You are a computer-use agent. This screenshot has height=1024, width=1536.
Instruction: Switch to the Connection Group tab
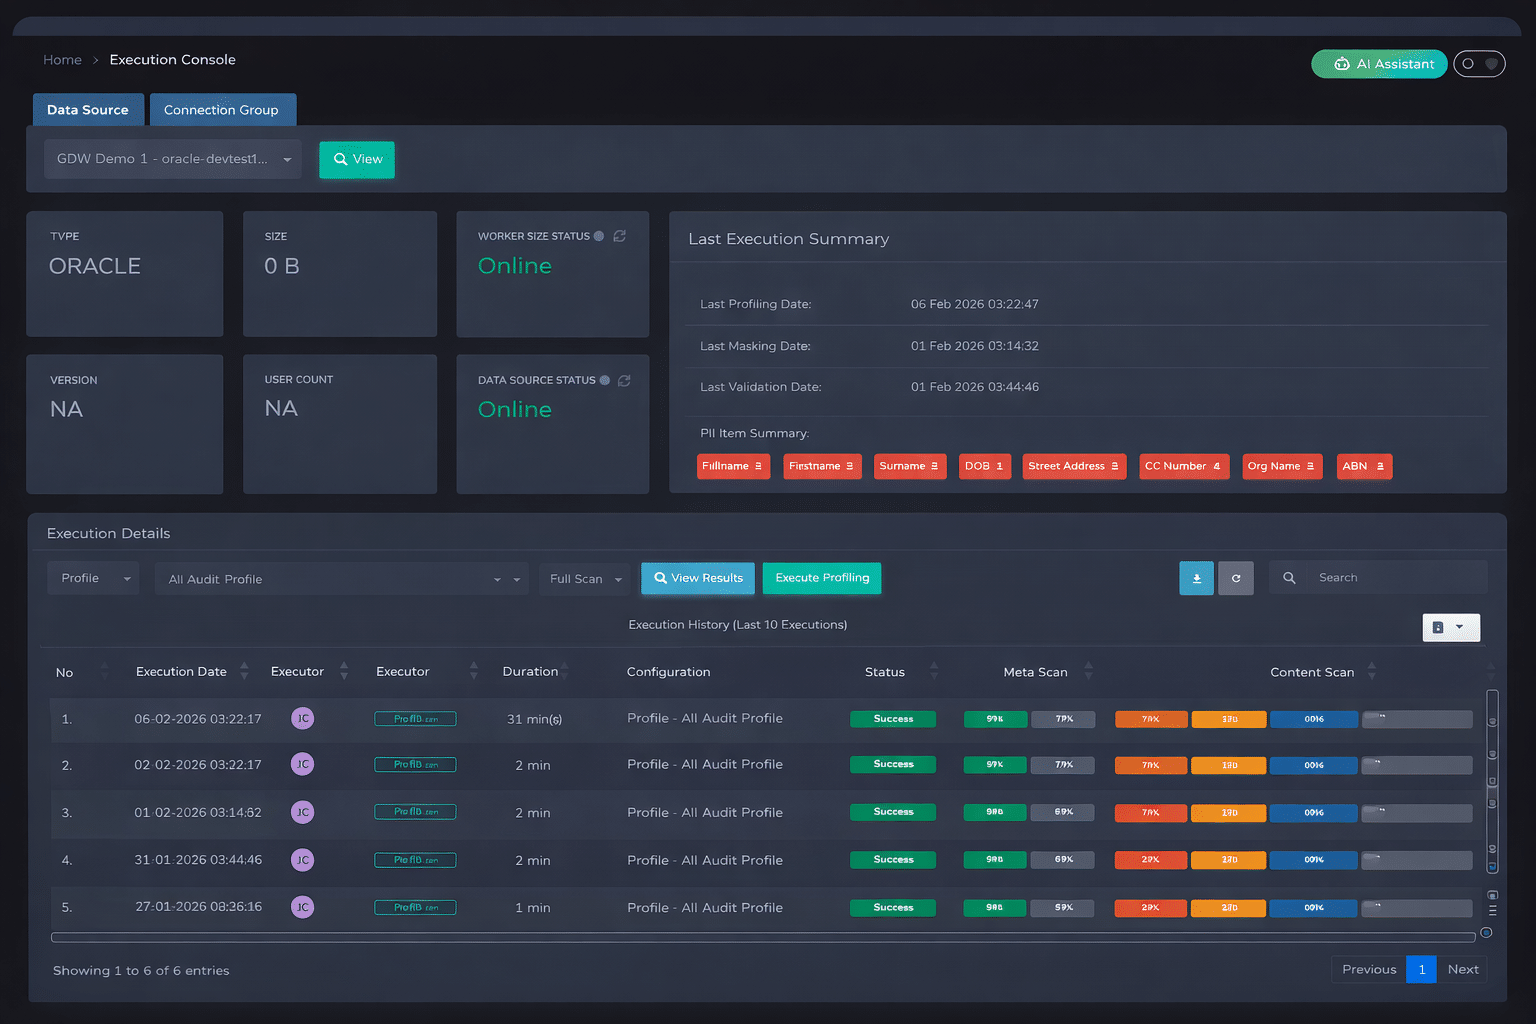[222, 109]
